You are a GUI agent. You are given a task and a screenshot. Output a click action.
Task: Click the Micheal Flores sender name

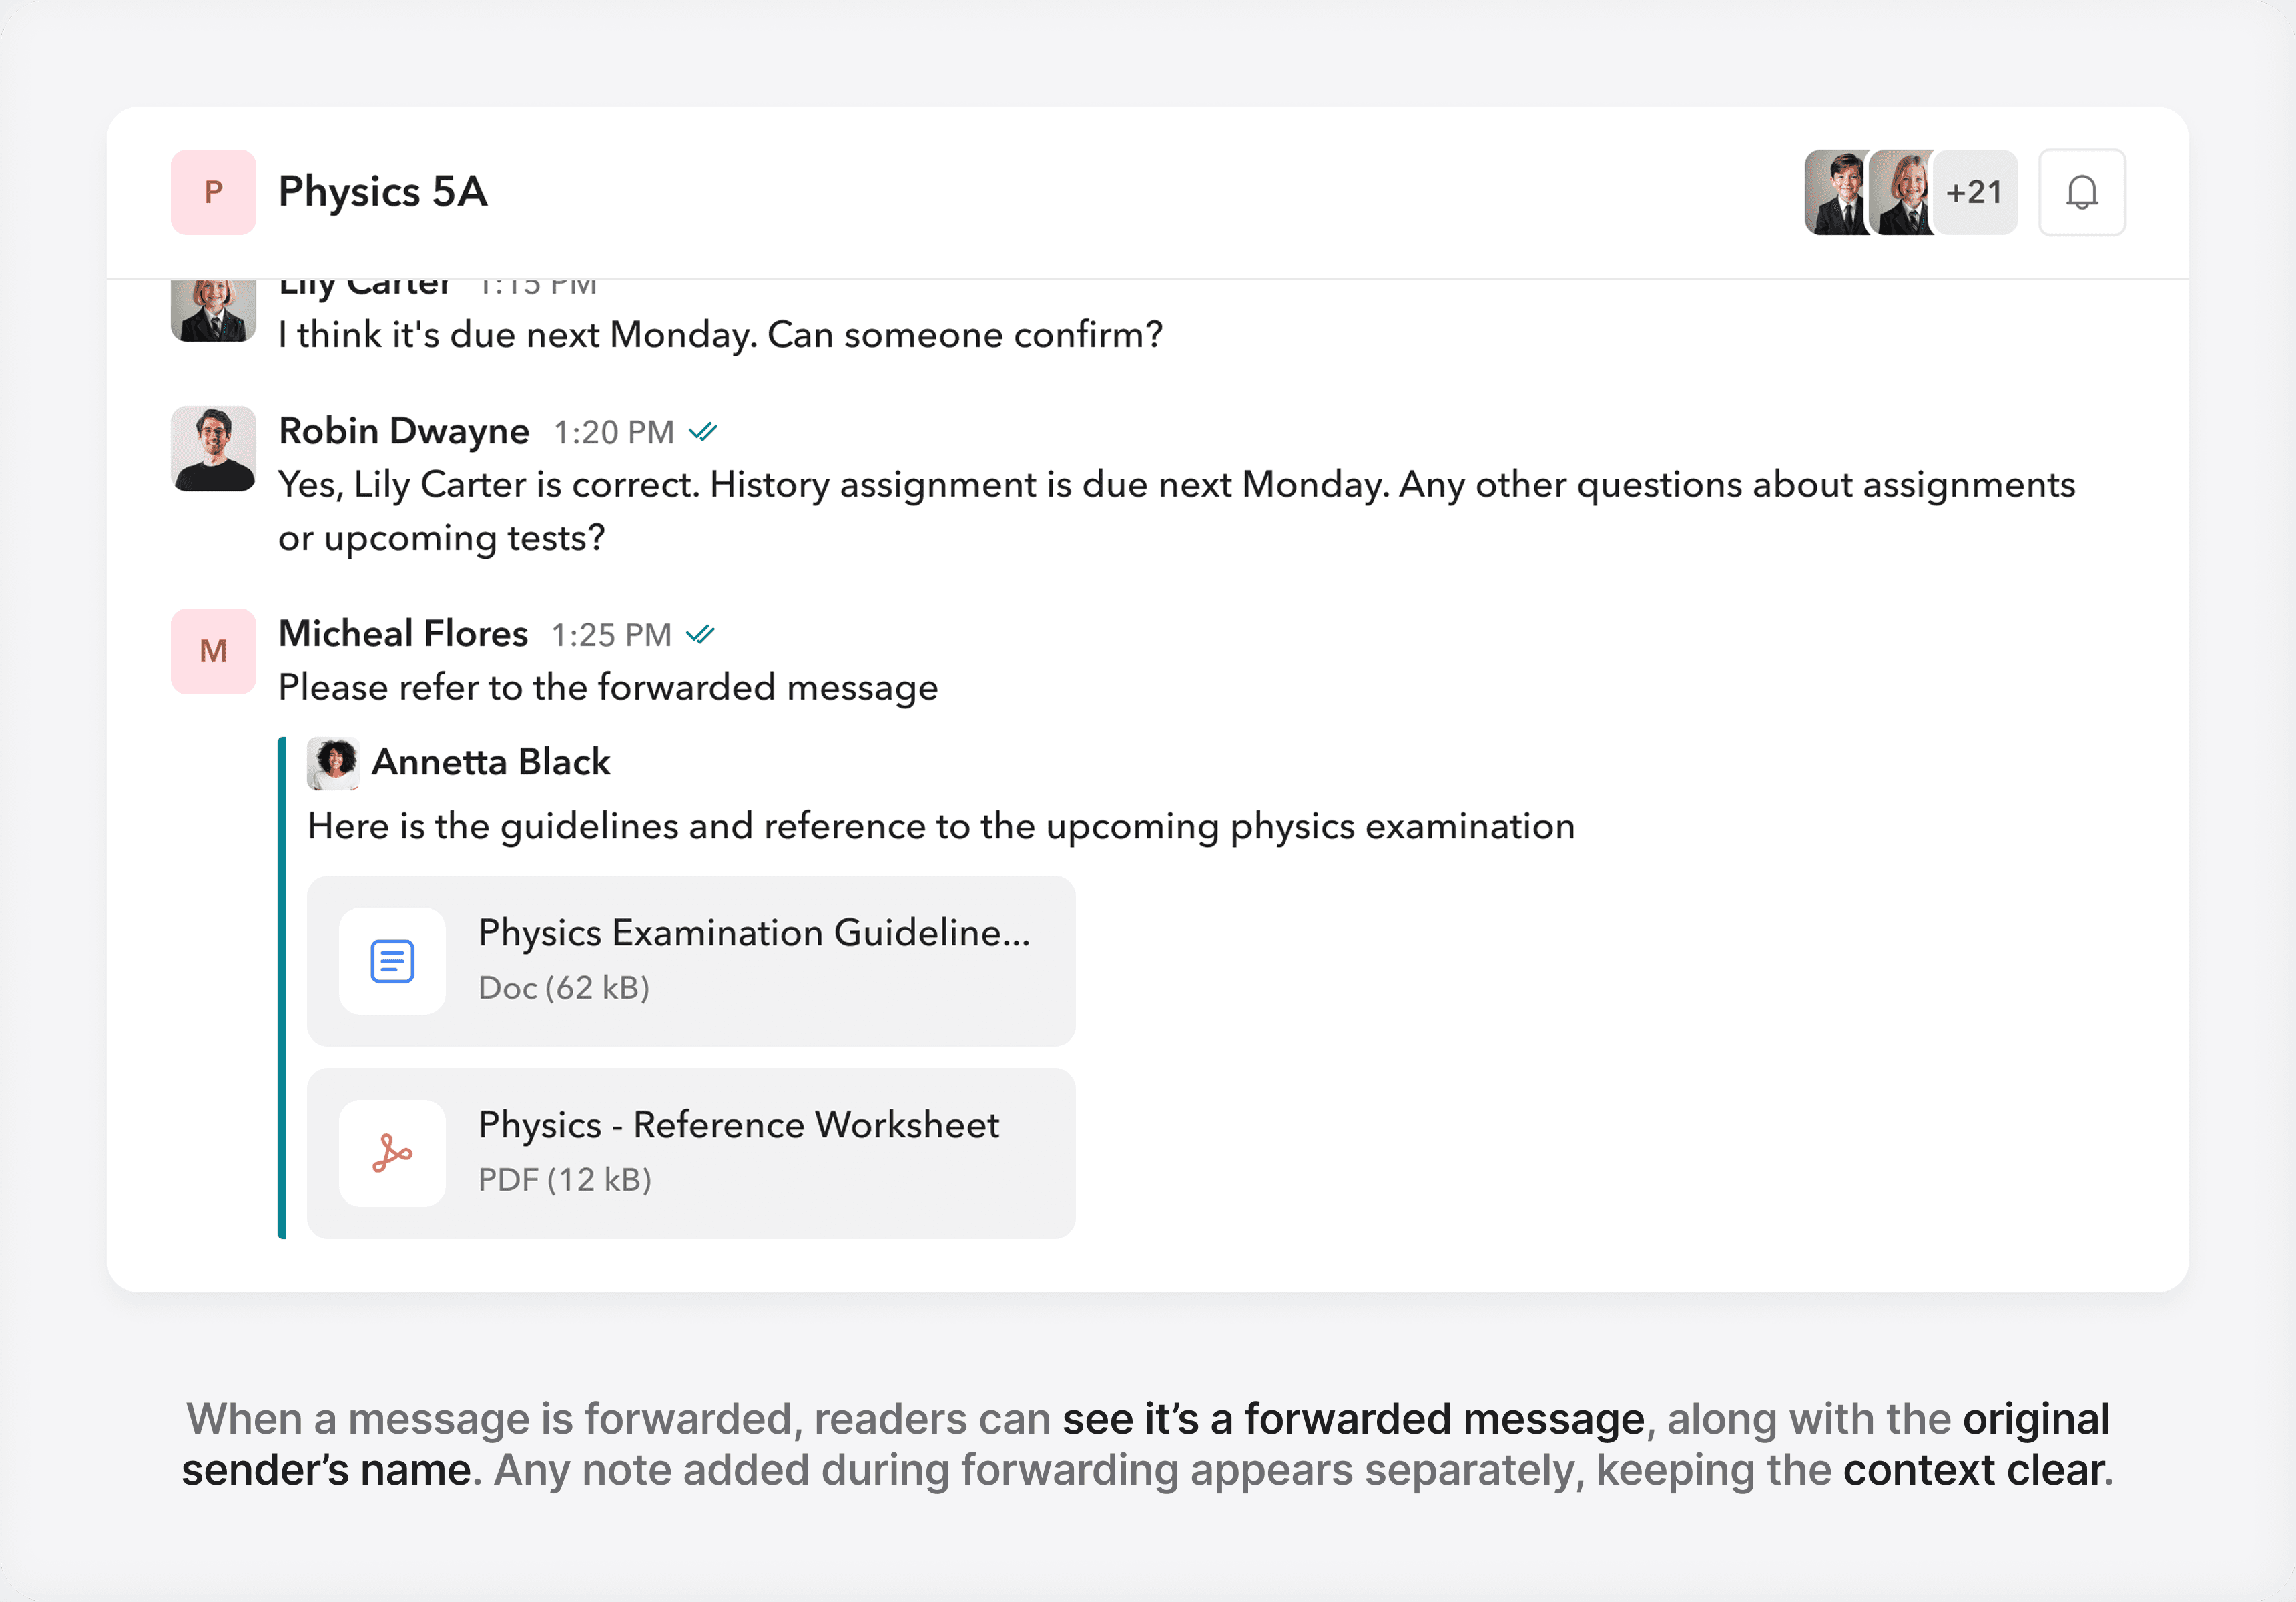point(402,634)
